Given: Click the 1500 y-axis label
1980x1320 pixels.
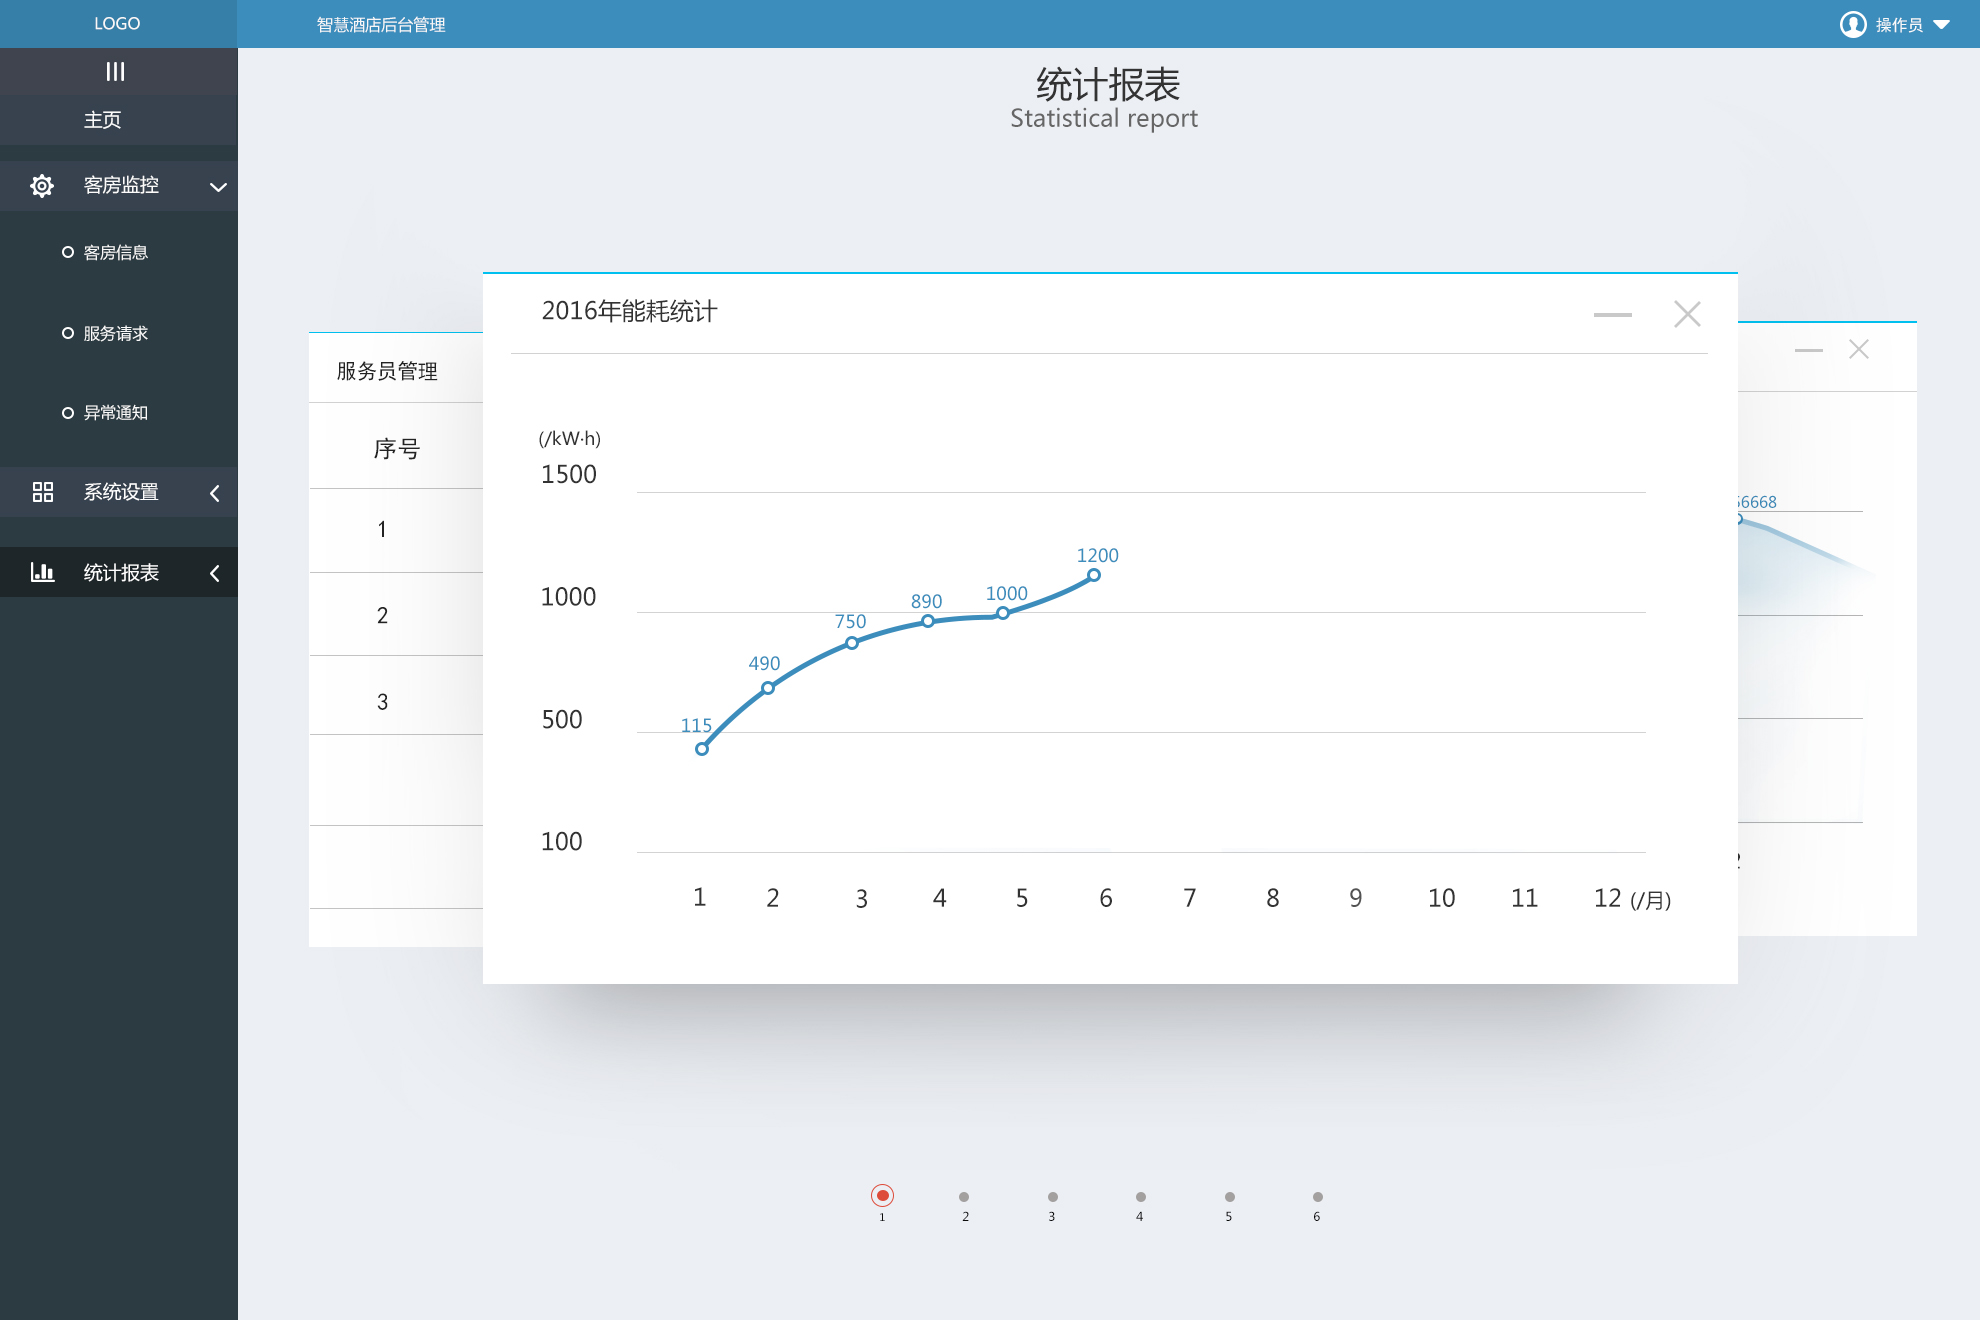Looking at the screenshot, I should (568, 475).
